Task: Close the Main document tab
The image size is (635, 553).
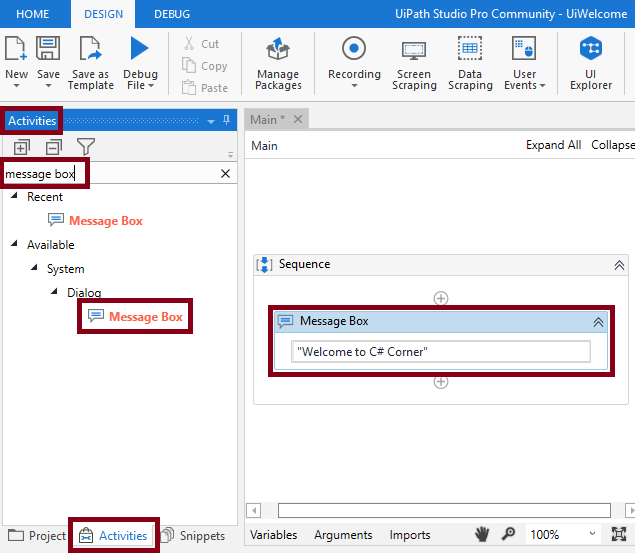Action: click(x=298, y=119)
